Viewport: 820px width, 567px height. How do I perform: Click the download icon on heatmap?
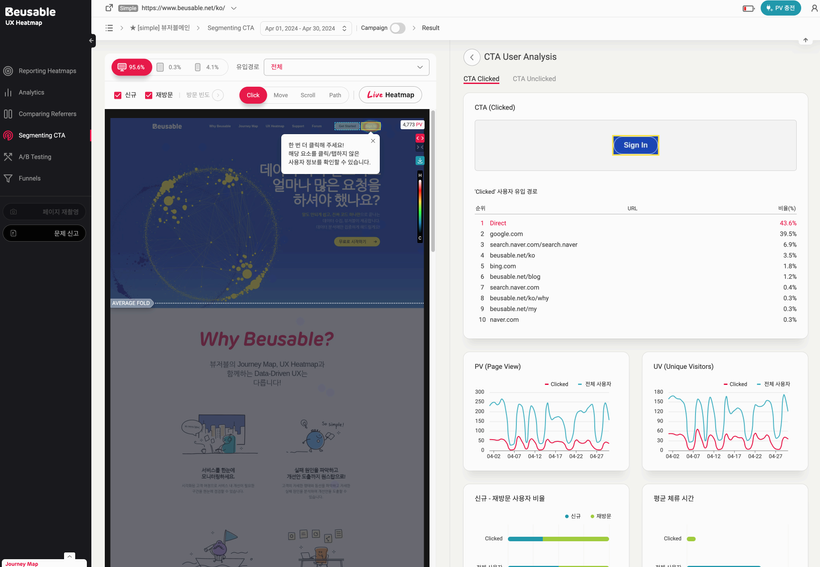point(421,160)
